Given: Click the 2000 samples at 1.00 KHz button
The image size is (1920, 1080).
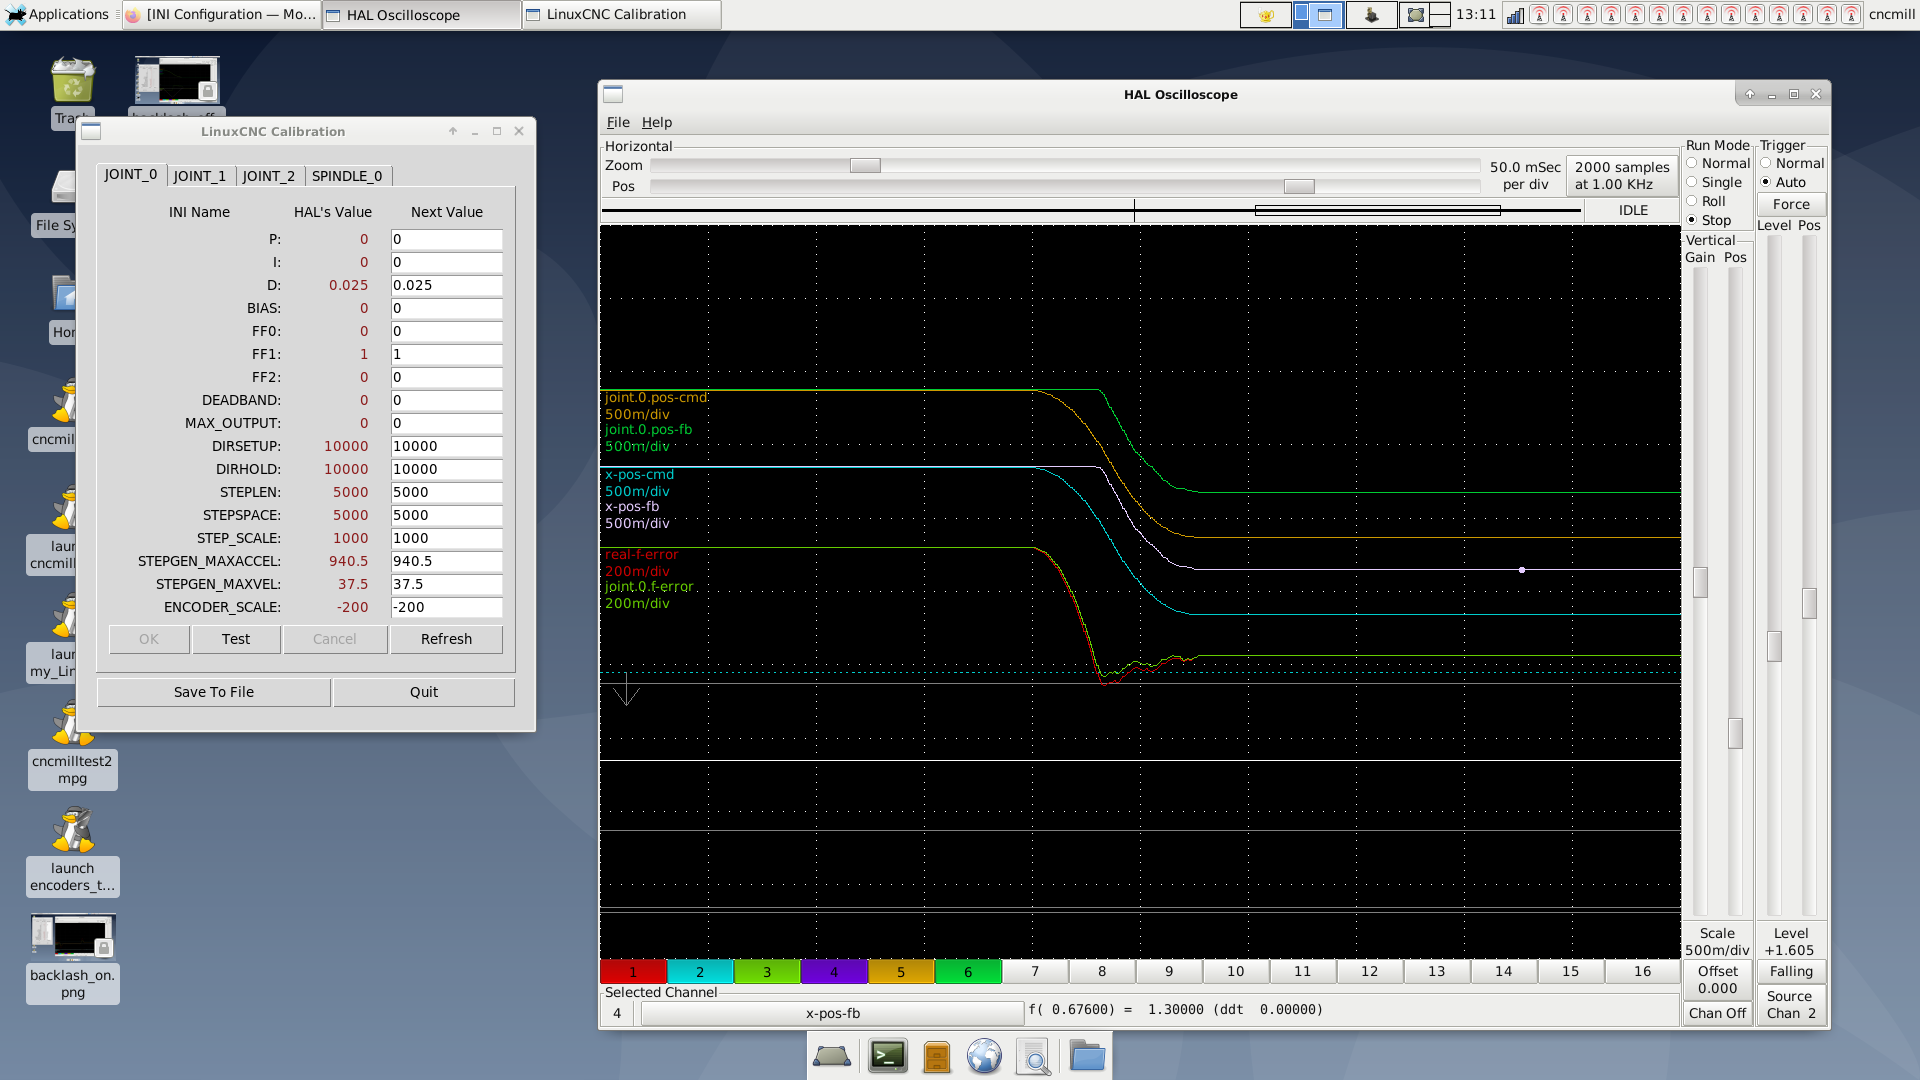Looking at the screenshot, I should (x=1622, y=175).
